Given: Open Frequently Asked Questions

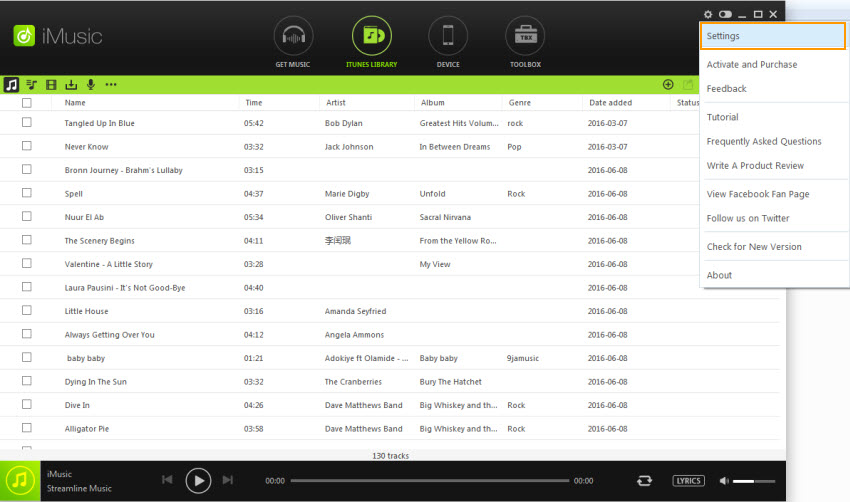Looking at the screenshot, I should click(764, 141).
